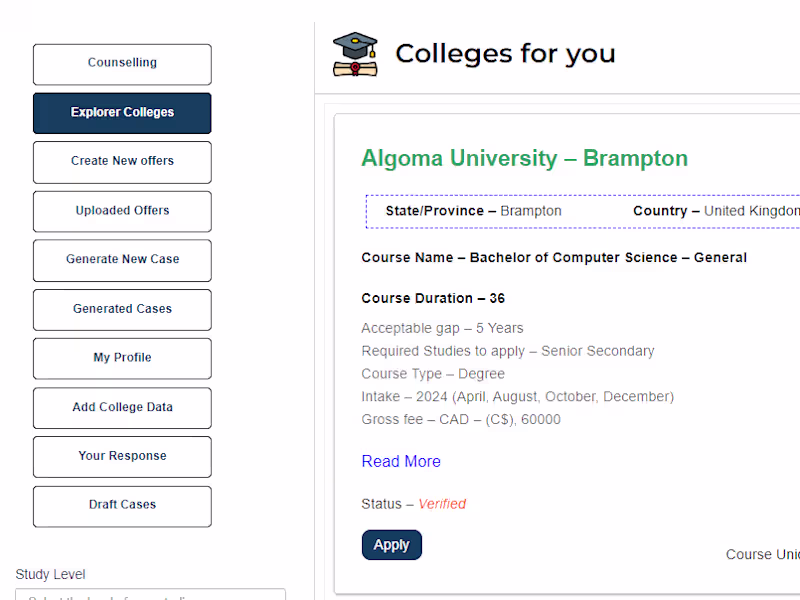Click Algoma University – Brampton title
The image size is (800, 600).
click(x=524, y=158)
